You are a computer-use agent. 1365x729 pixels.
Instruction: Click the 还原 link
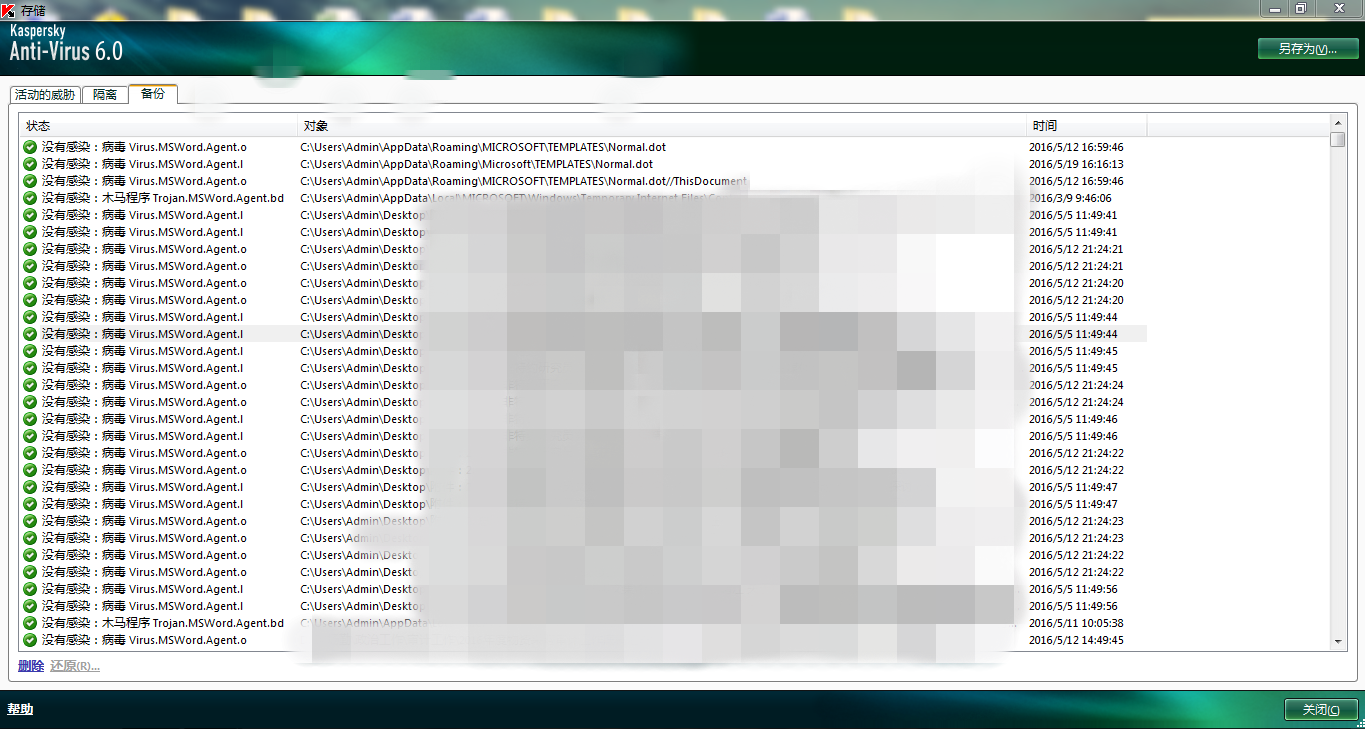tap(75, 666)
